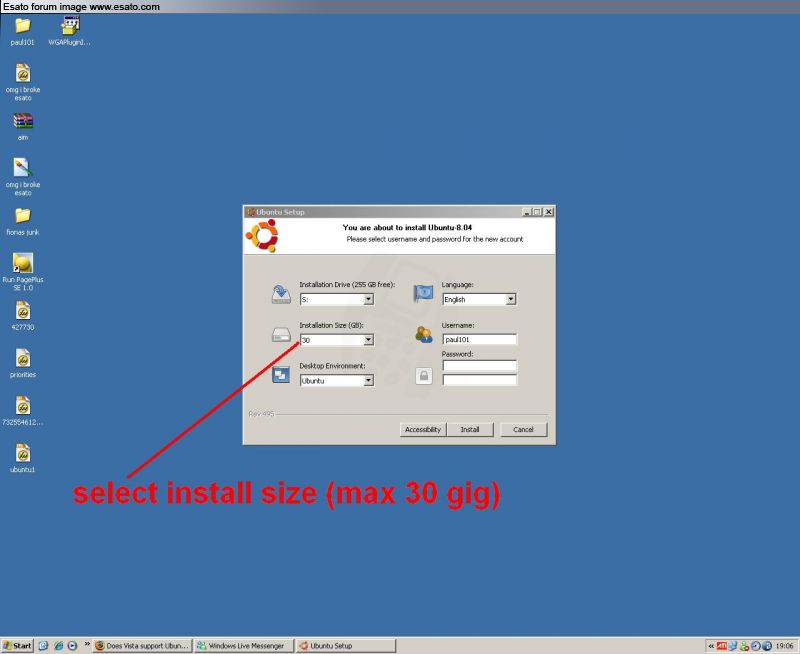Click the network computers tray icon
The image size is (800, 654).
(733, 646)
